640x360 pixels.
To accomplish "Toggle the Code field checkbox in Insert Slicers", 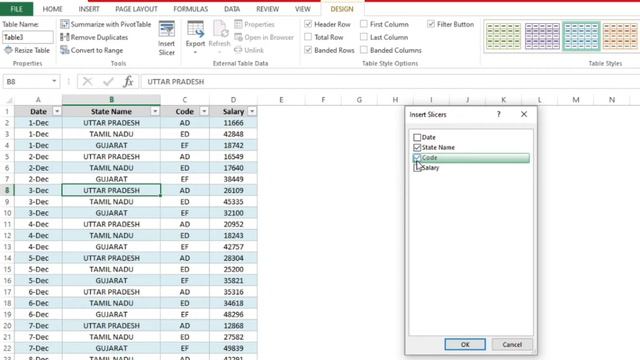I will coord(417,158).
